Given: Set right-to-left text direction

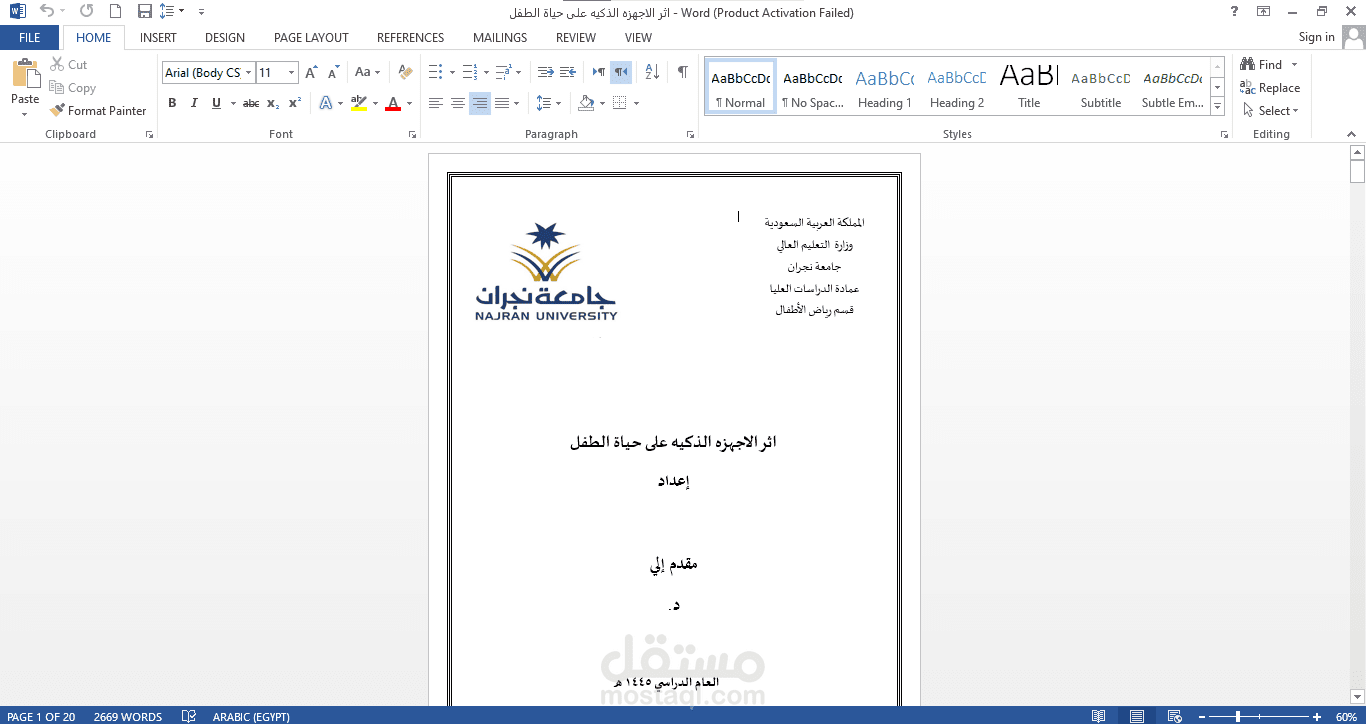Looking at the screenshot, I should coord(621,72).
